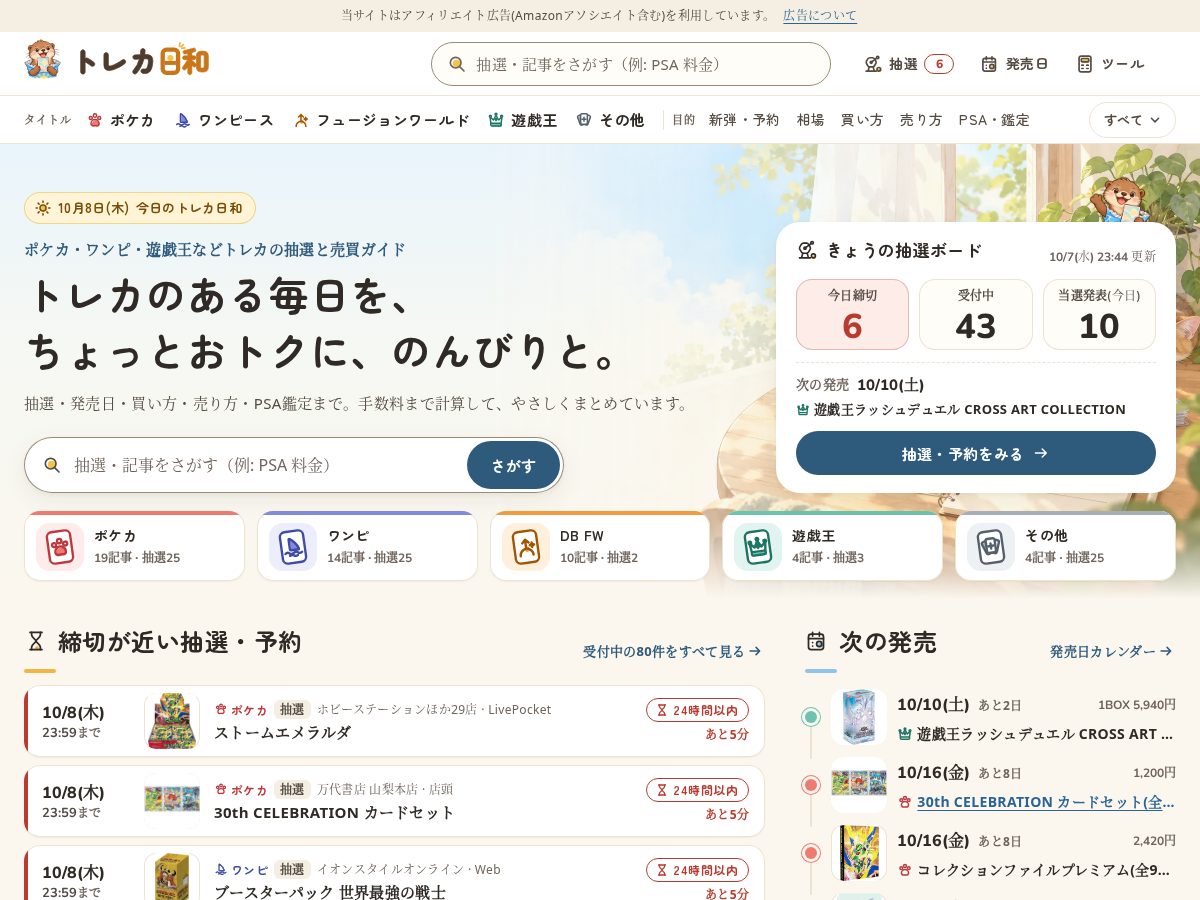
Task: Click the 今日締切 6 counter tile
Action: (x=852, y=314)
